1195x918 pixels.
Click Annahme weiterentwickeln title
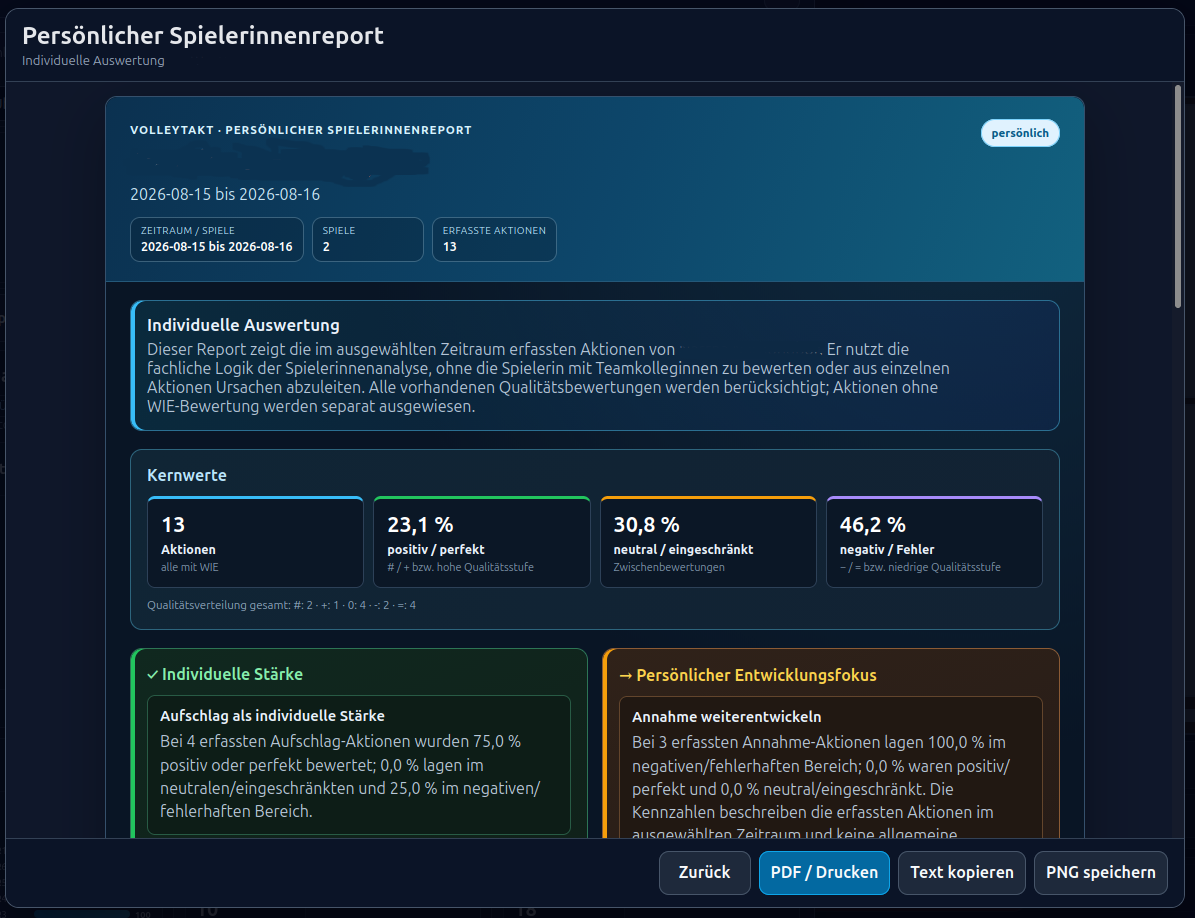(x=726, y=716)
